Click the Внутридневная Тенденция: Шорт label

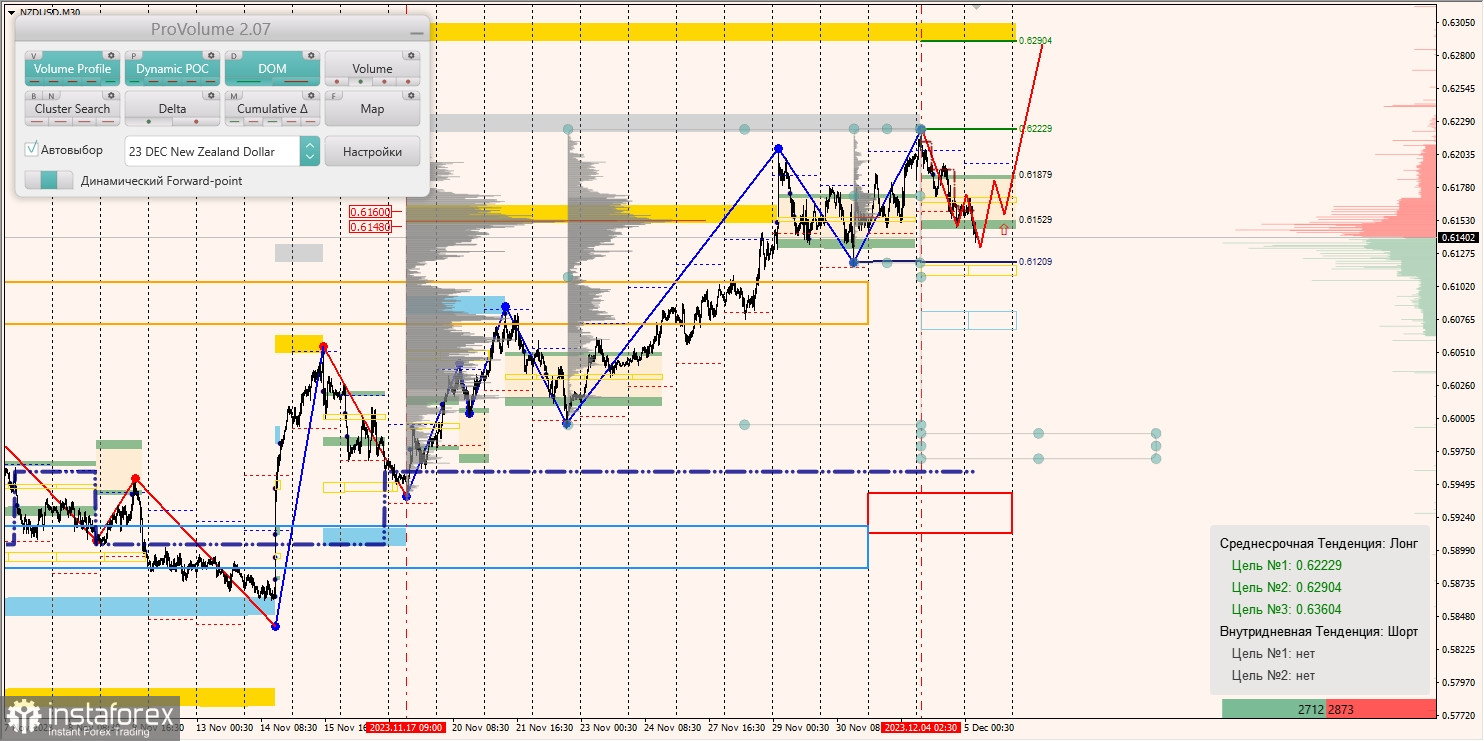(x=1319, y=631)
